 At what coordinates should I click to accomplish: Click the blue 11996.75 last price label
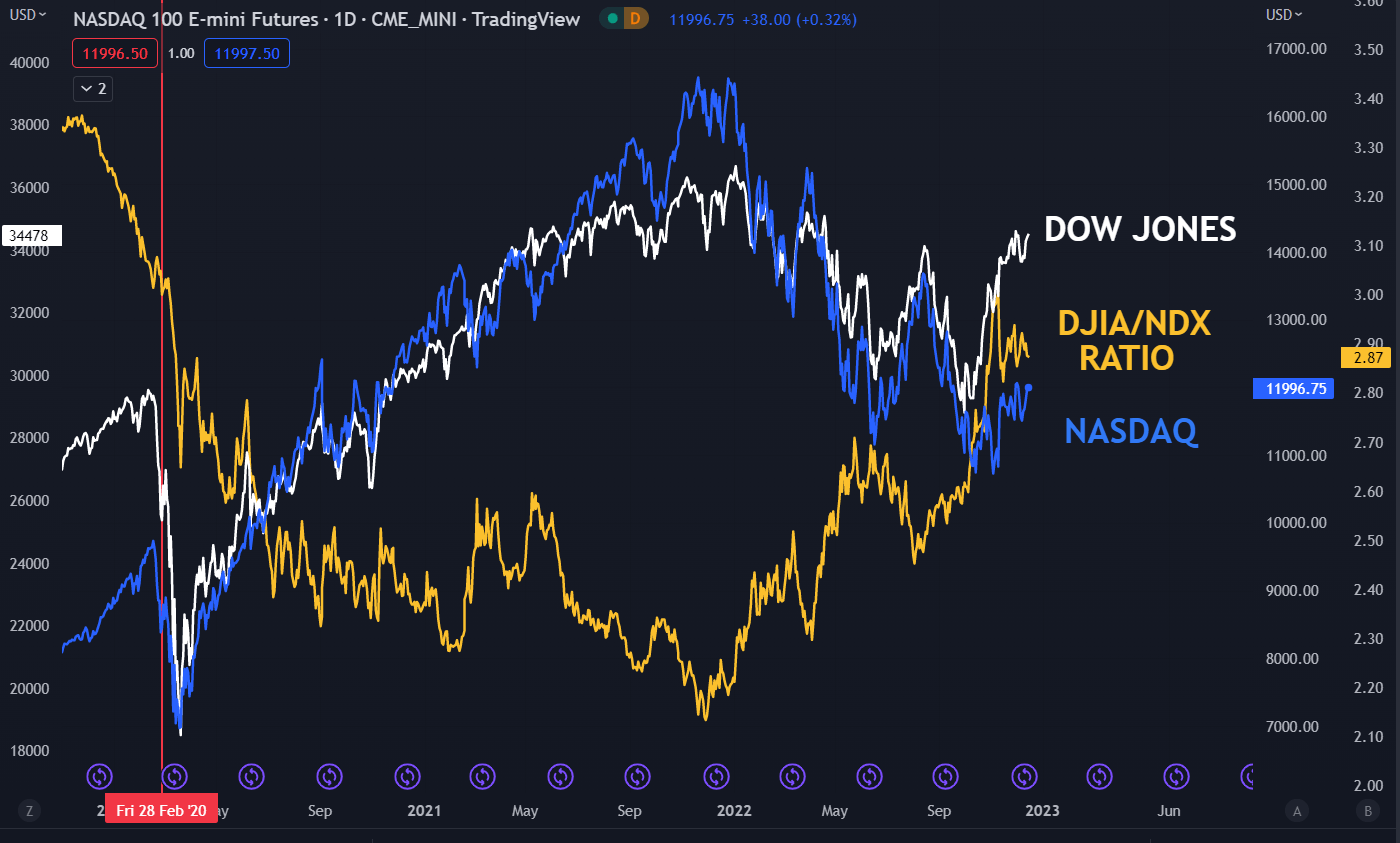1294,389
